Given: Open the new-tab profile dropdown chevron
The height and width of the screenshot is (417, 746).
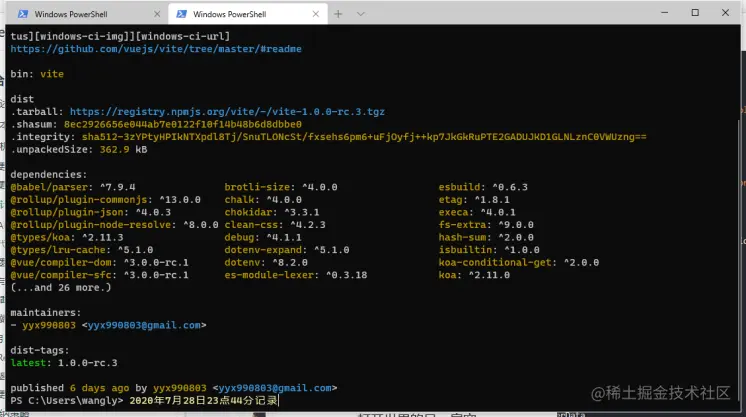Looking at the screenshot, I should 361,14.
